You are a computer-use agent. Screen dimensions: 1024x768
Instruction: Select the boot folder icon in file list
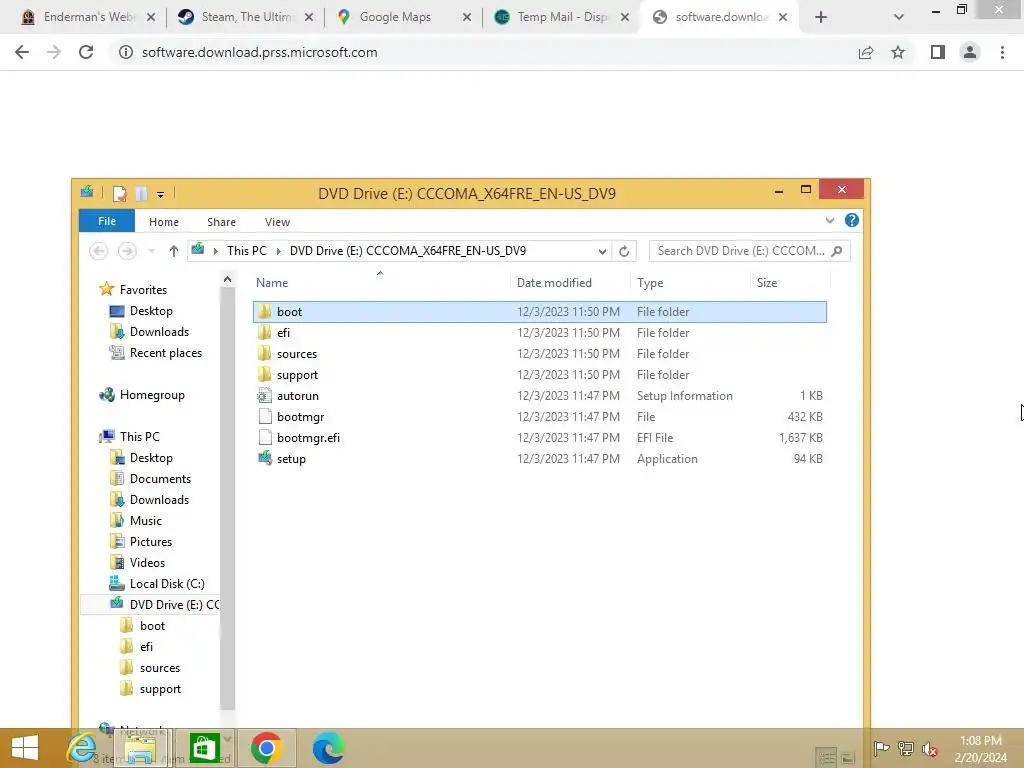click(x=264, y=312)
